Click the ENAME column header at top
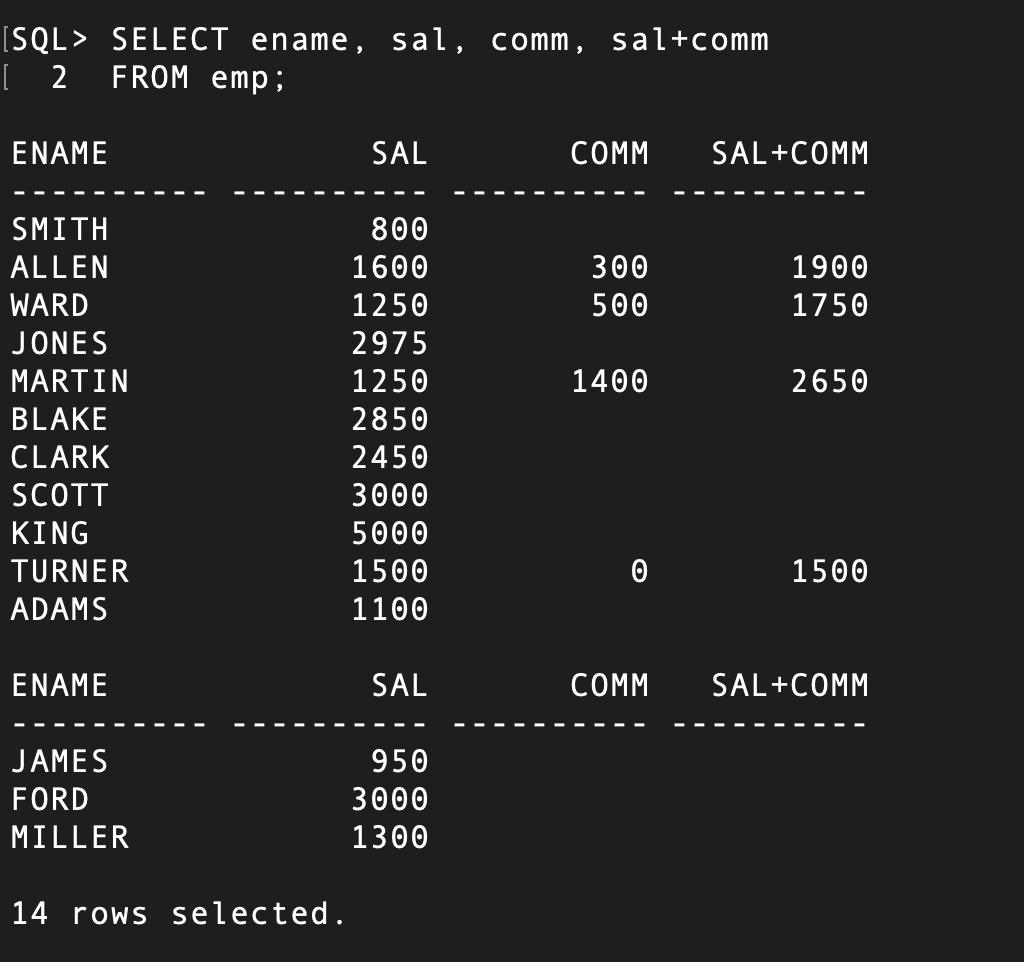 pos(59,153)
